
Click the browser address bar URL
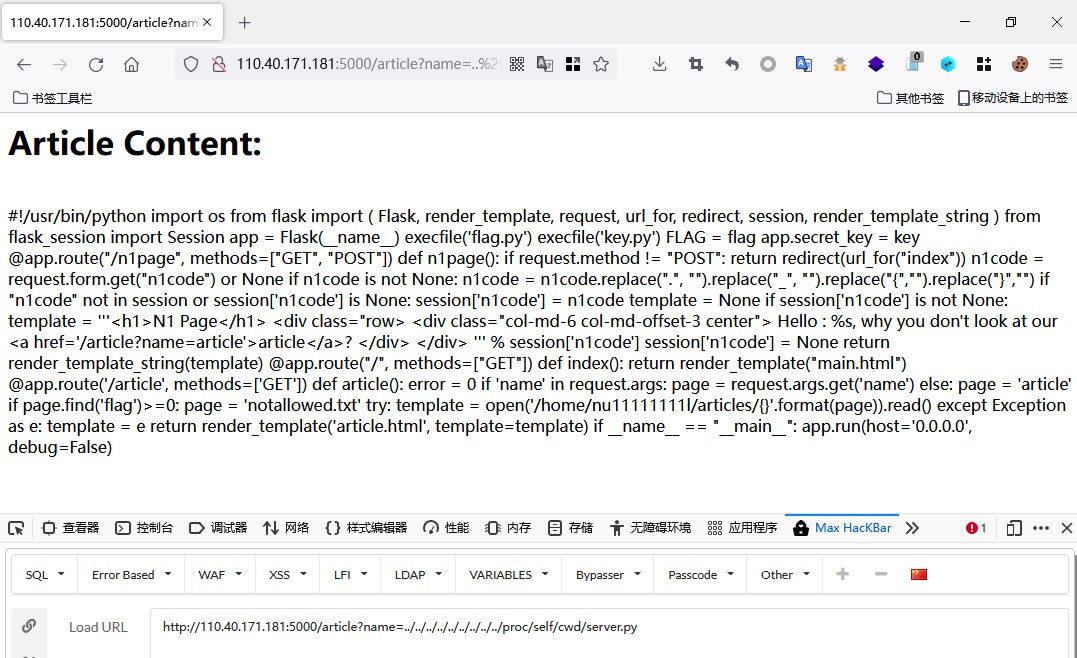[368, 65]
